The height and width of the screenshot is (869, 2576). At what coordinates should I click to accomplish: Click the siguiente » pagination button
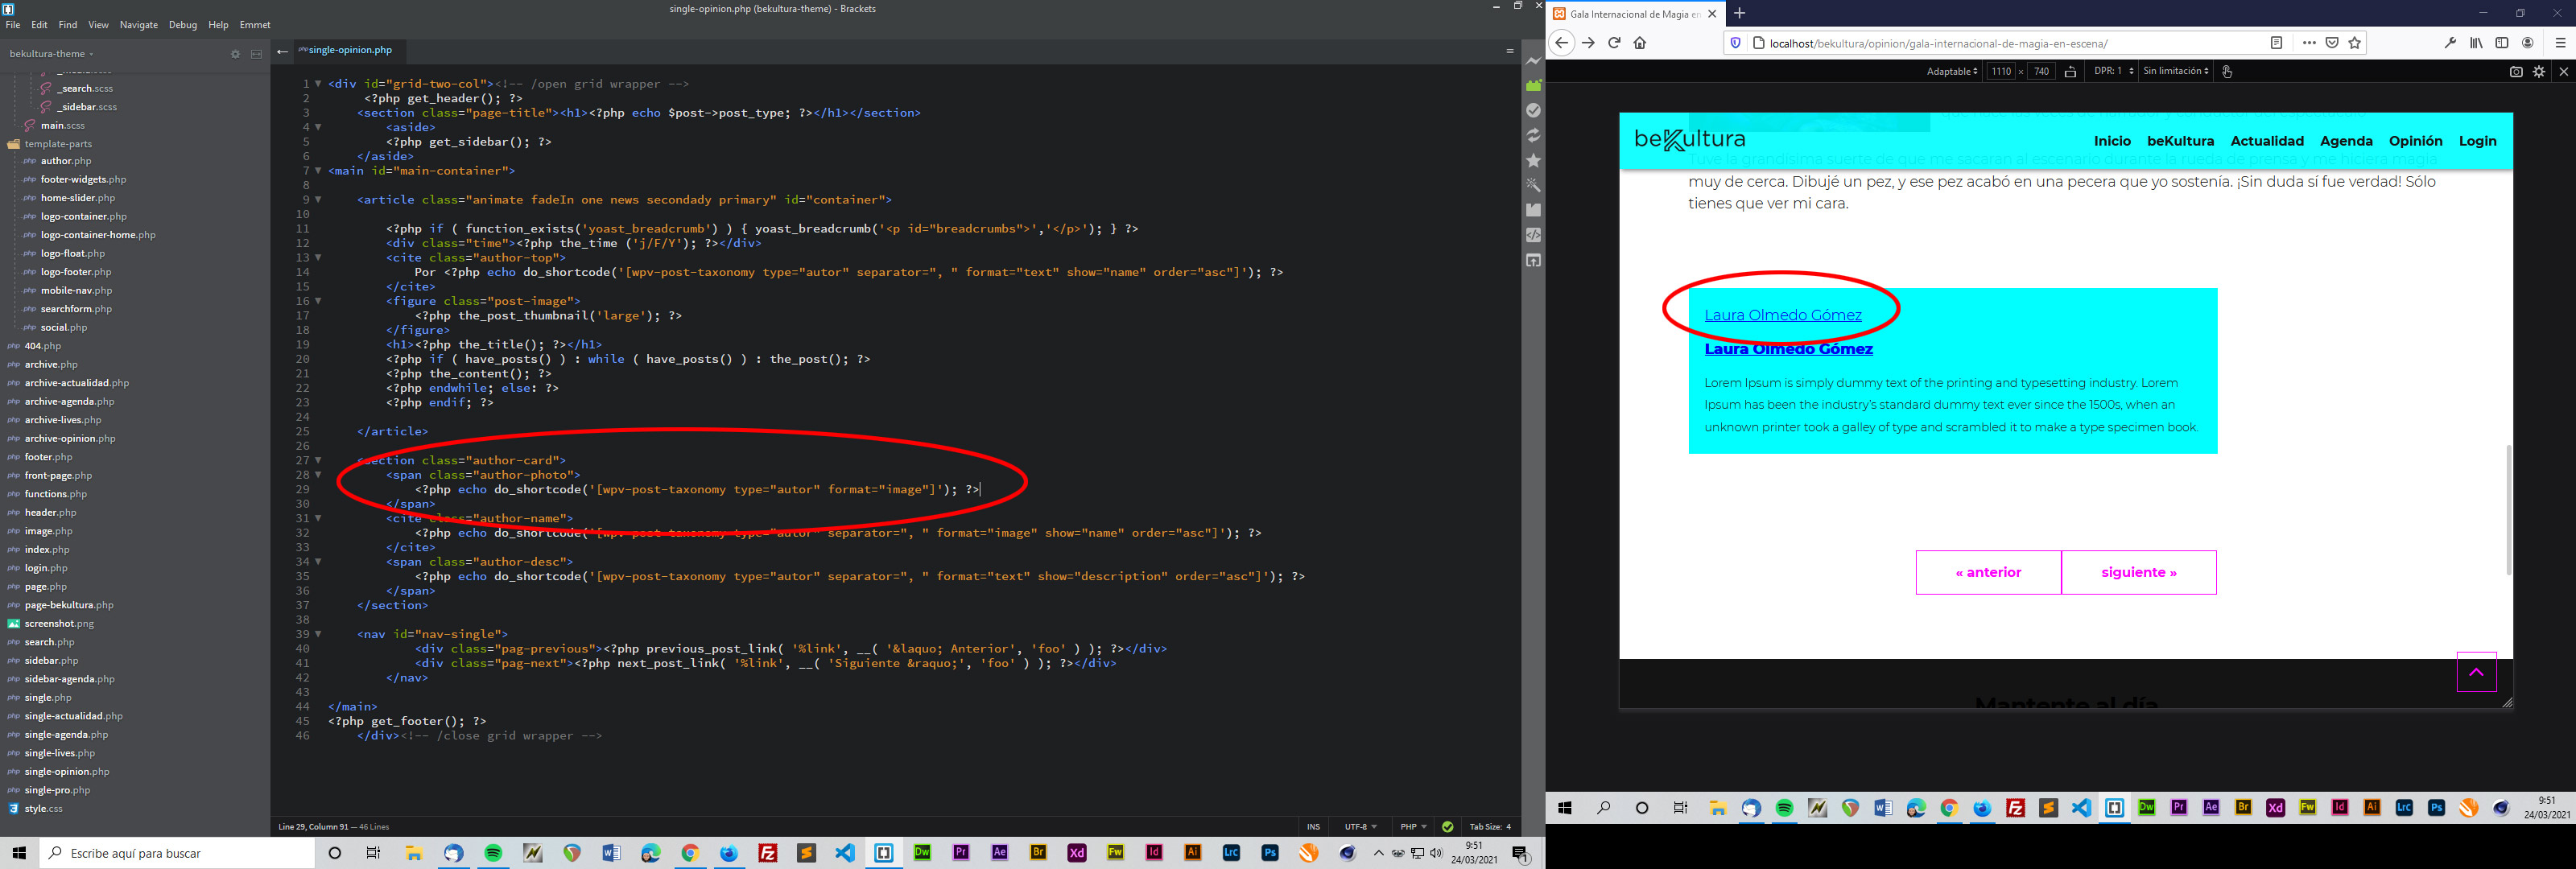coord(2138,573)
